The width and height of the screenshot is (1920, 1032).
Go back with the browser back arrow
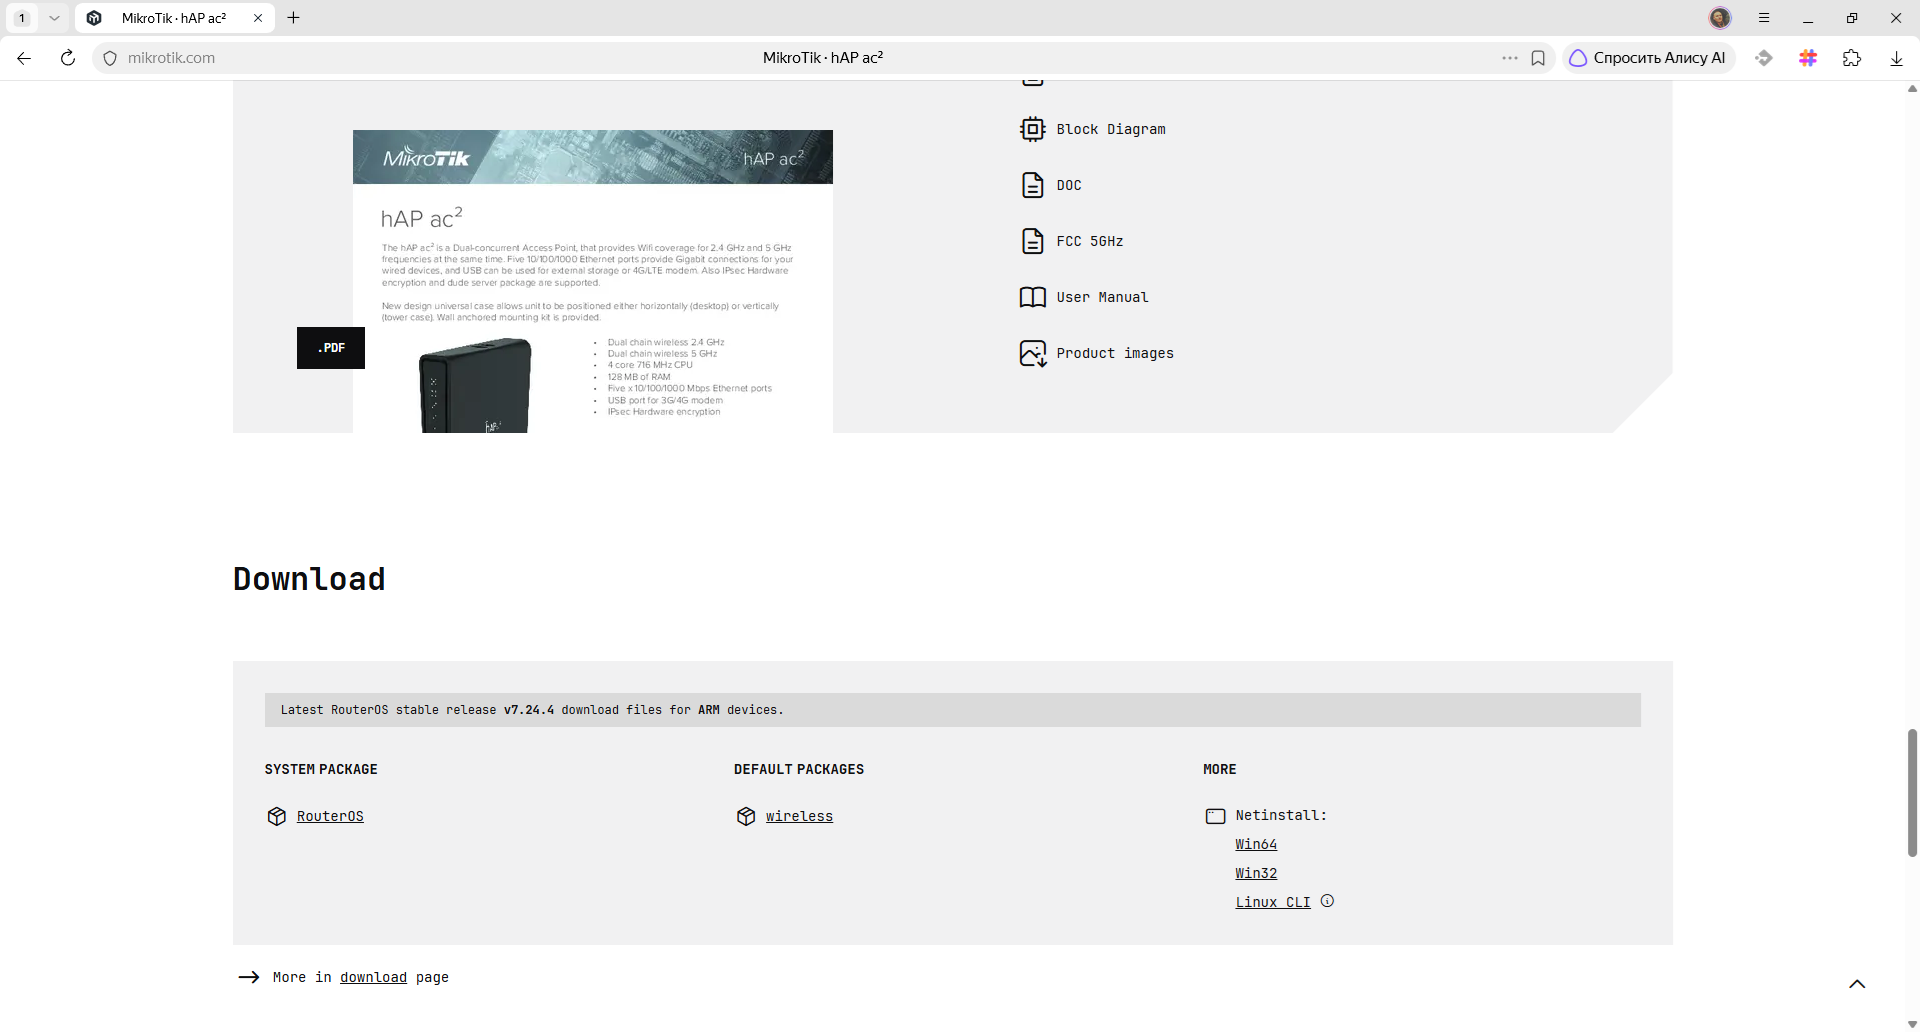click(24, 58)
